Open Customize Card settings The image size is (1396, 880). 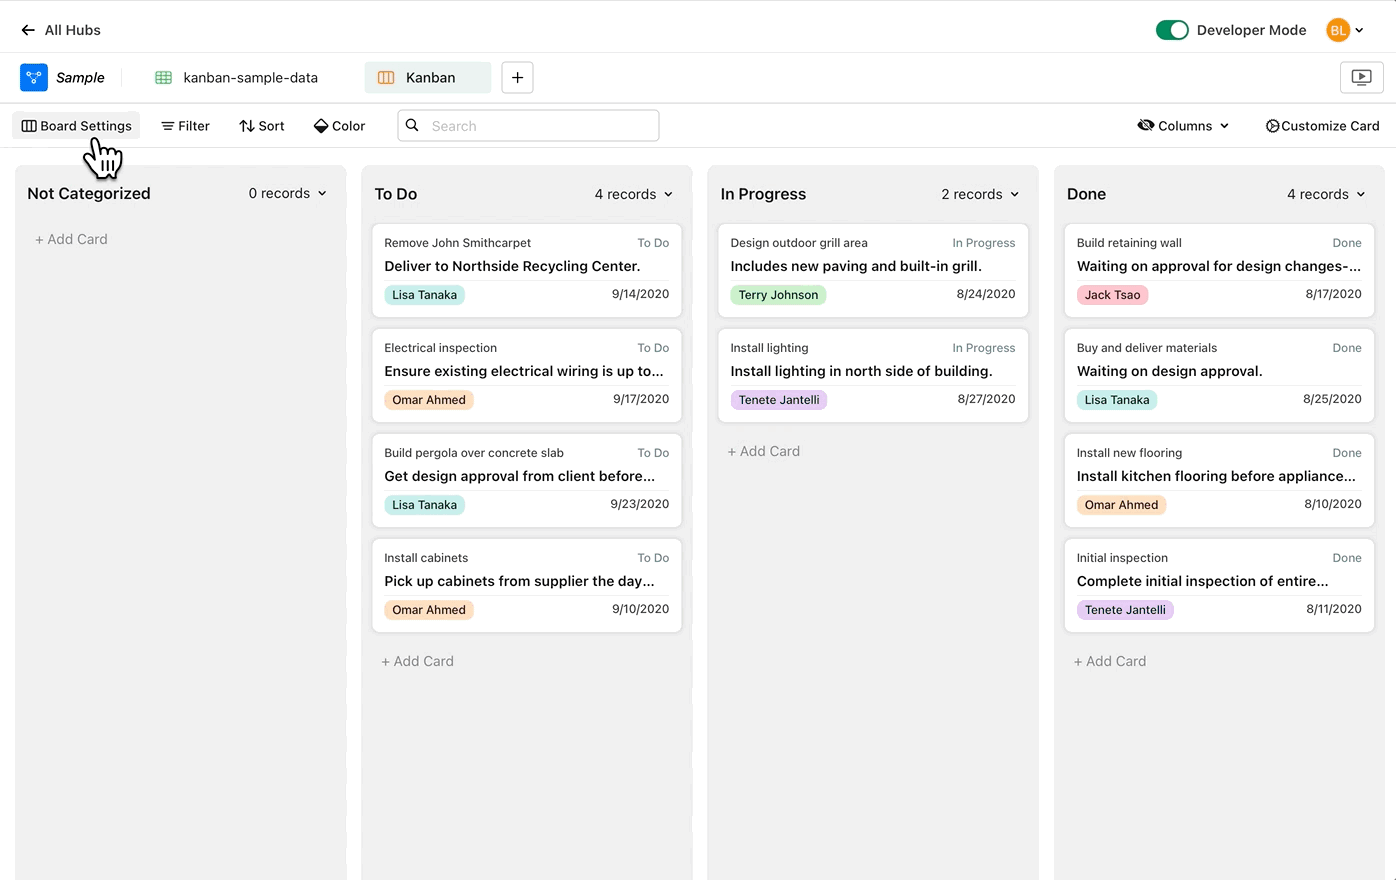tap(1322, 126)
